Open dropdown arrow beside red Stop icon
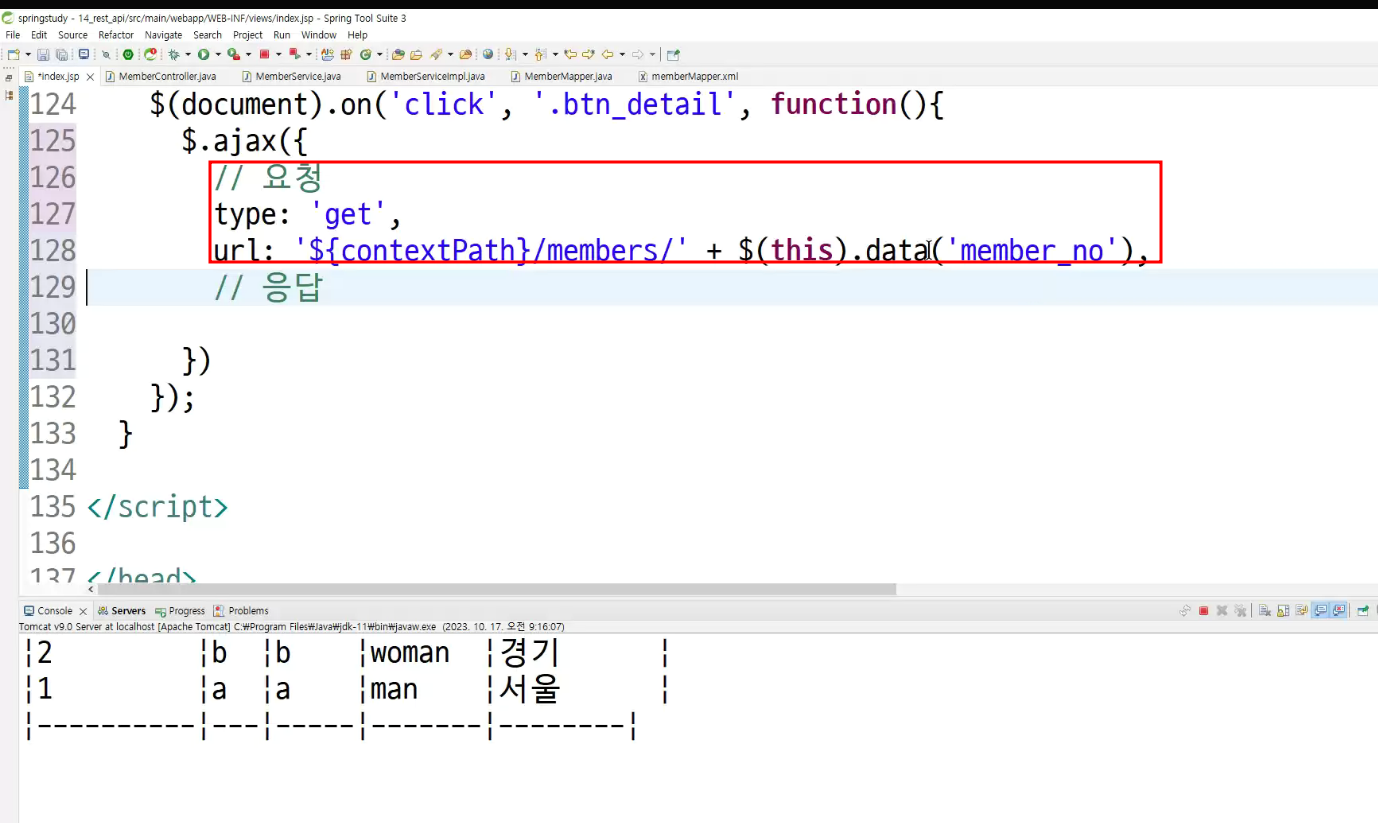This screenshot has width=1378, height=823. click(x=278, y=54)
